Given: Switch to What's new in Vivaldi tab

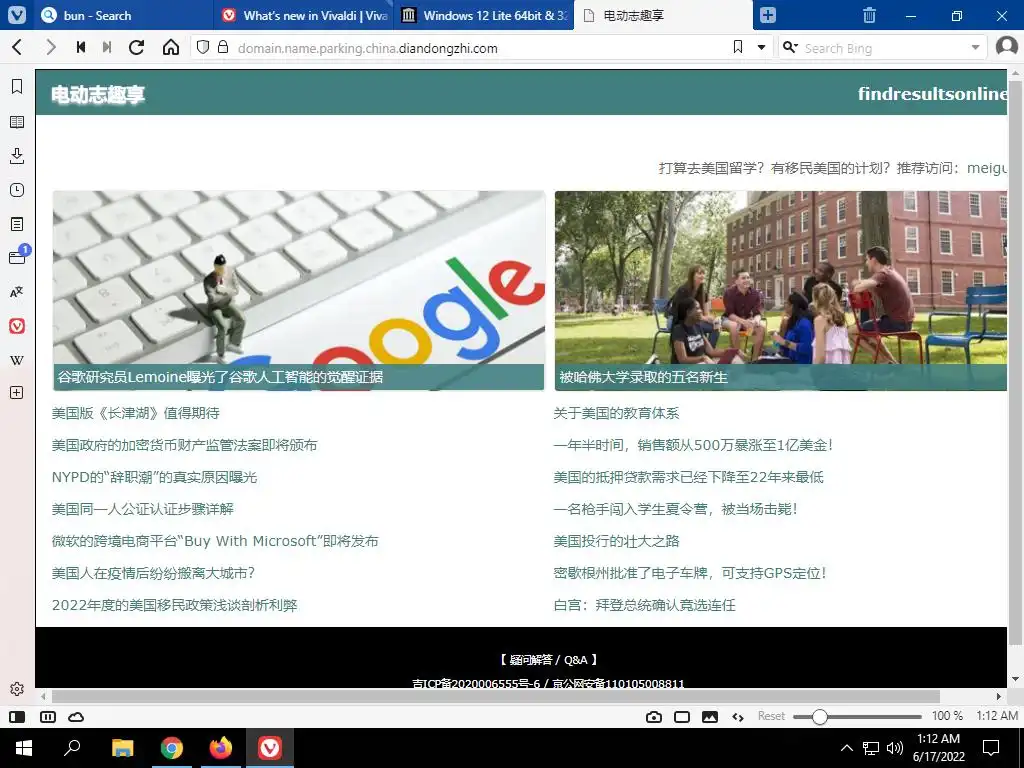Looking at the screenshot, I should (303, 15).
